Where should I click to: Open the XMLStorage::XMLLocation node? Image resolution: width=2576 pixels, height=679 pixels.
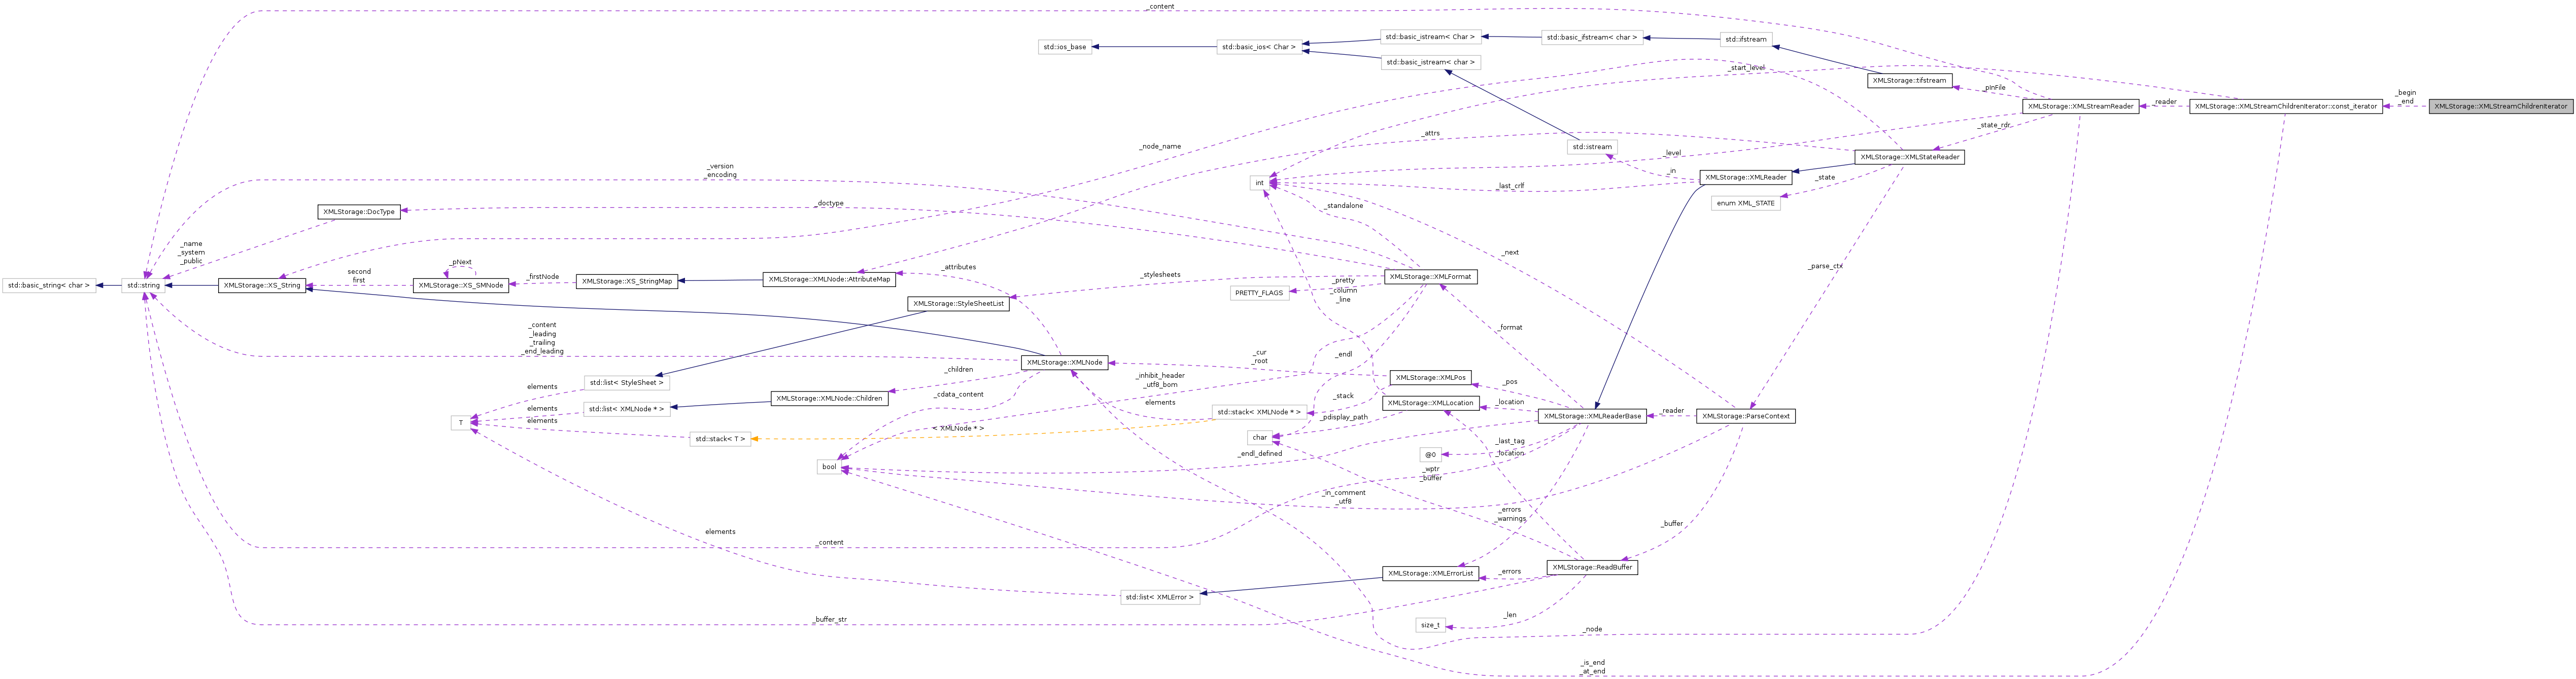tap(1431, 403)
